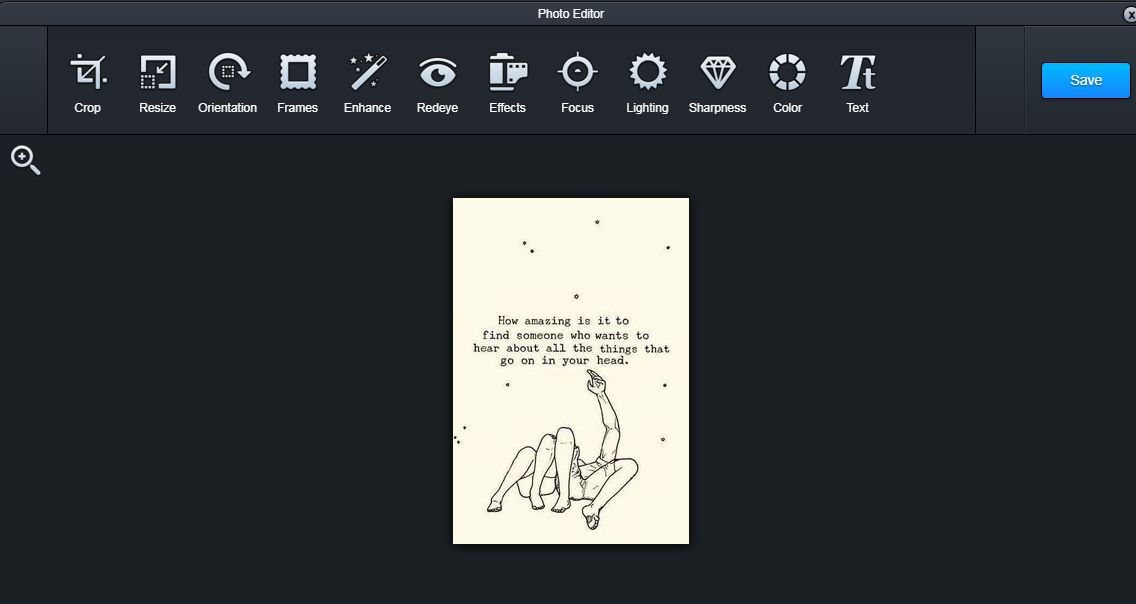Screen dimensions: 1136x604
Task: Open the Color wheel tool
Action: [x=788, y=72]
